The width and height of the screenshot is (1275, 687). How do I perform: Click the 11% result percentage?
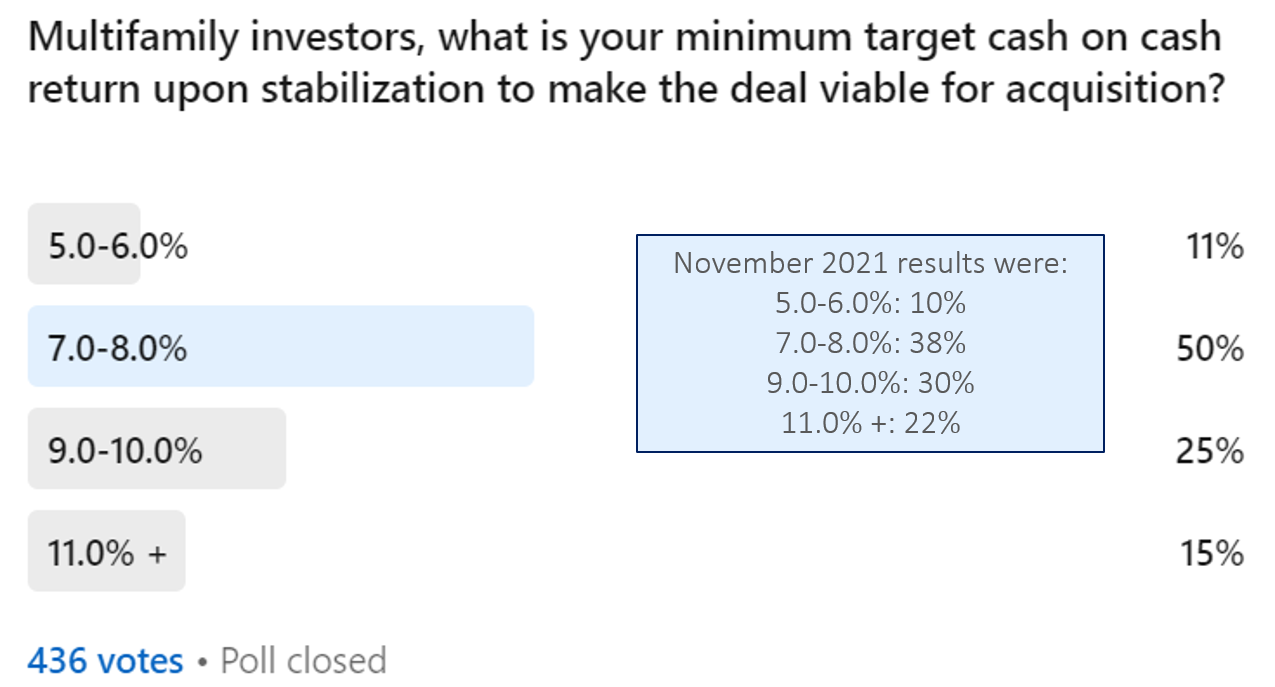pyautogui.click(x=1216, y=246)
